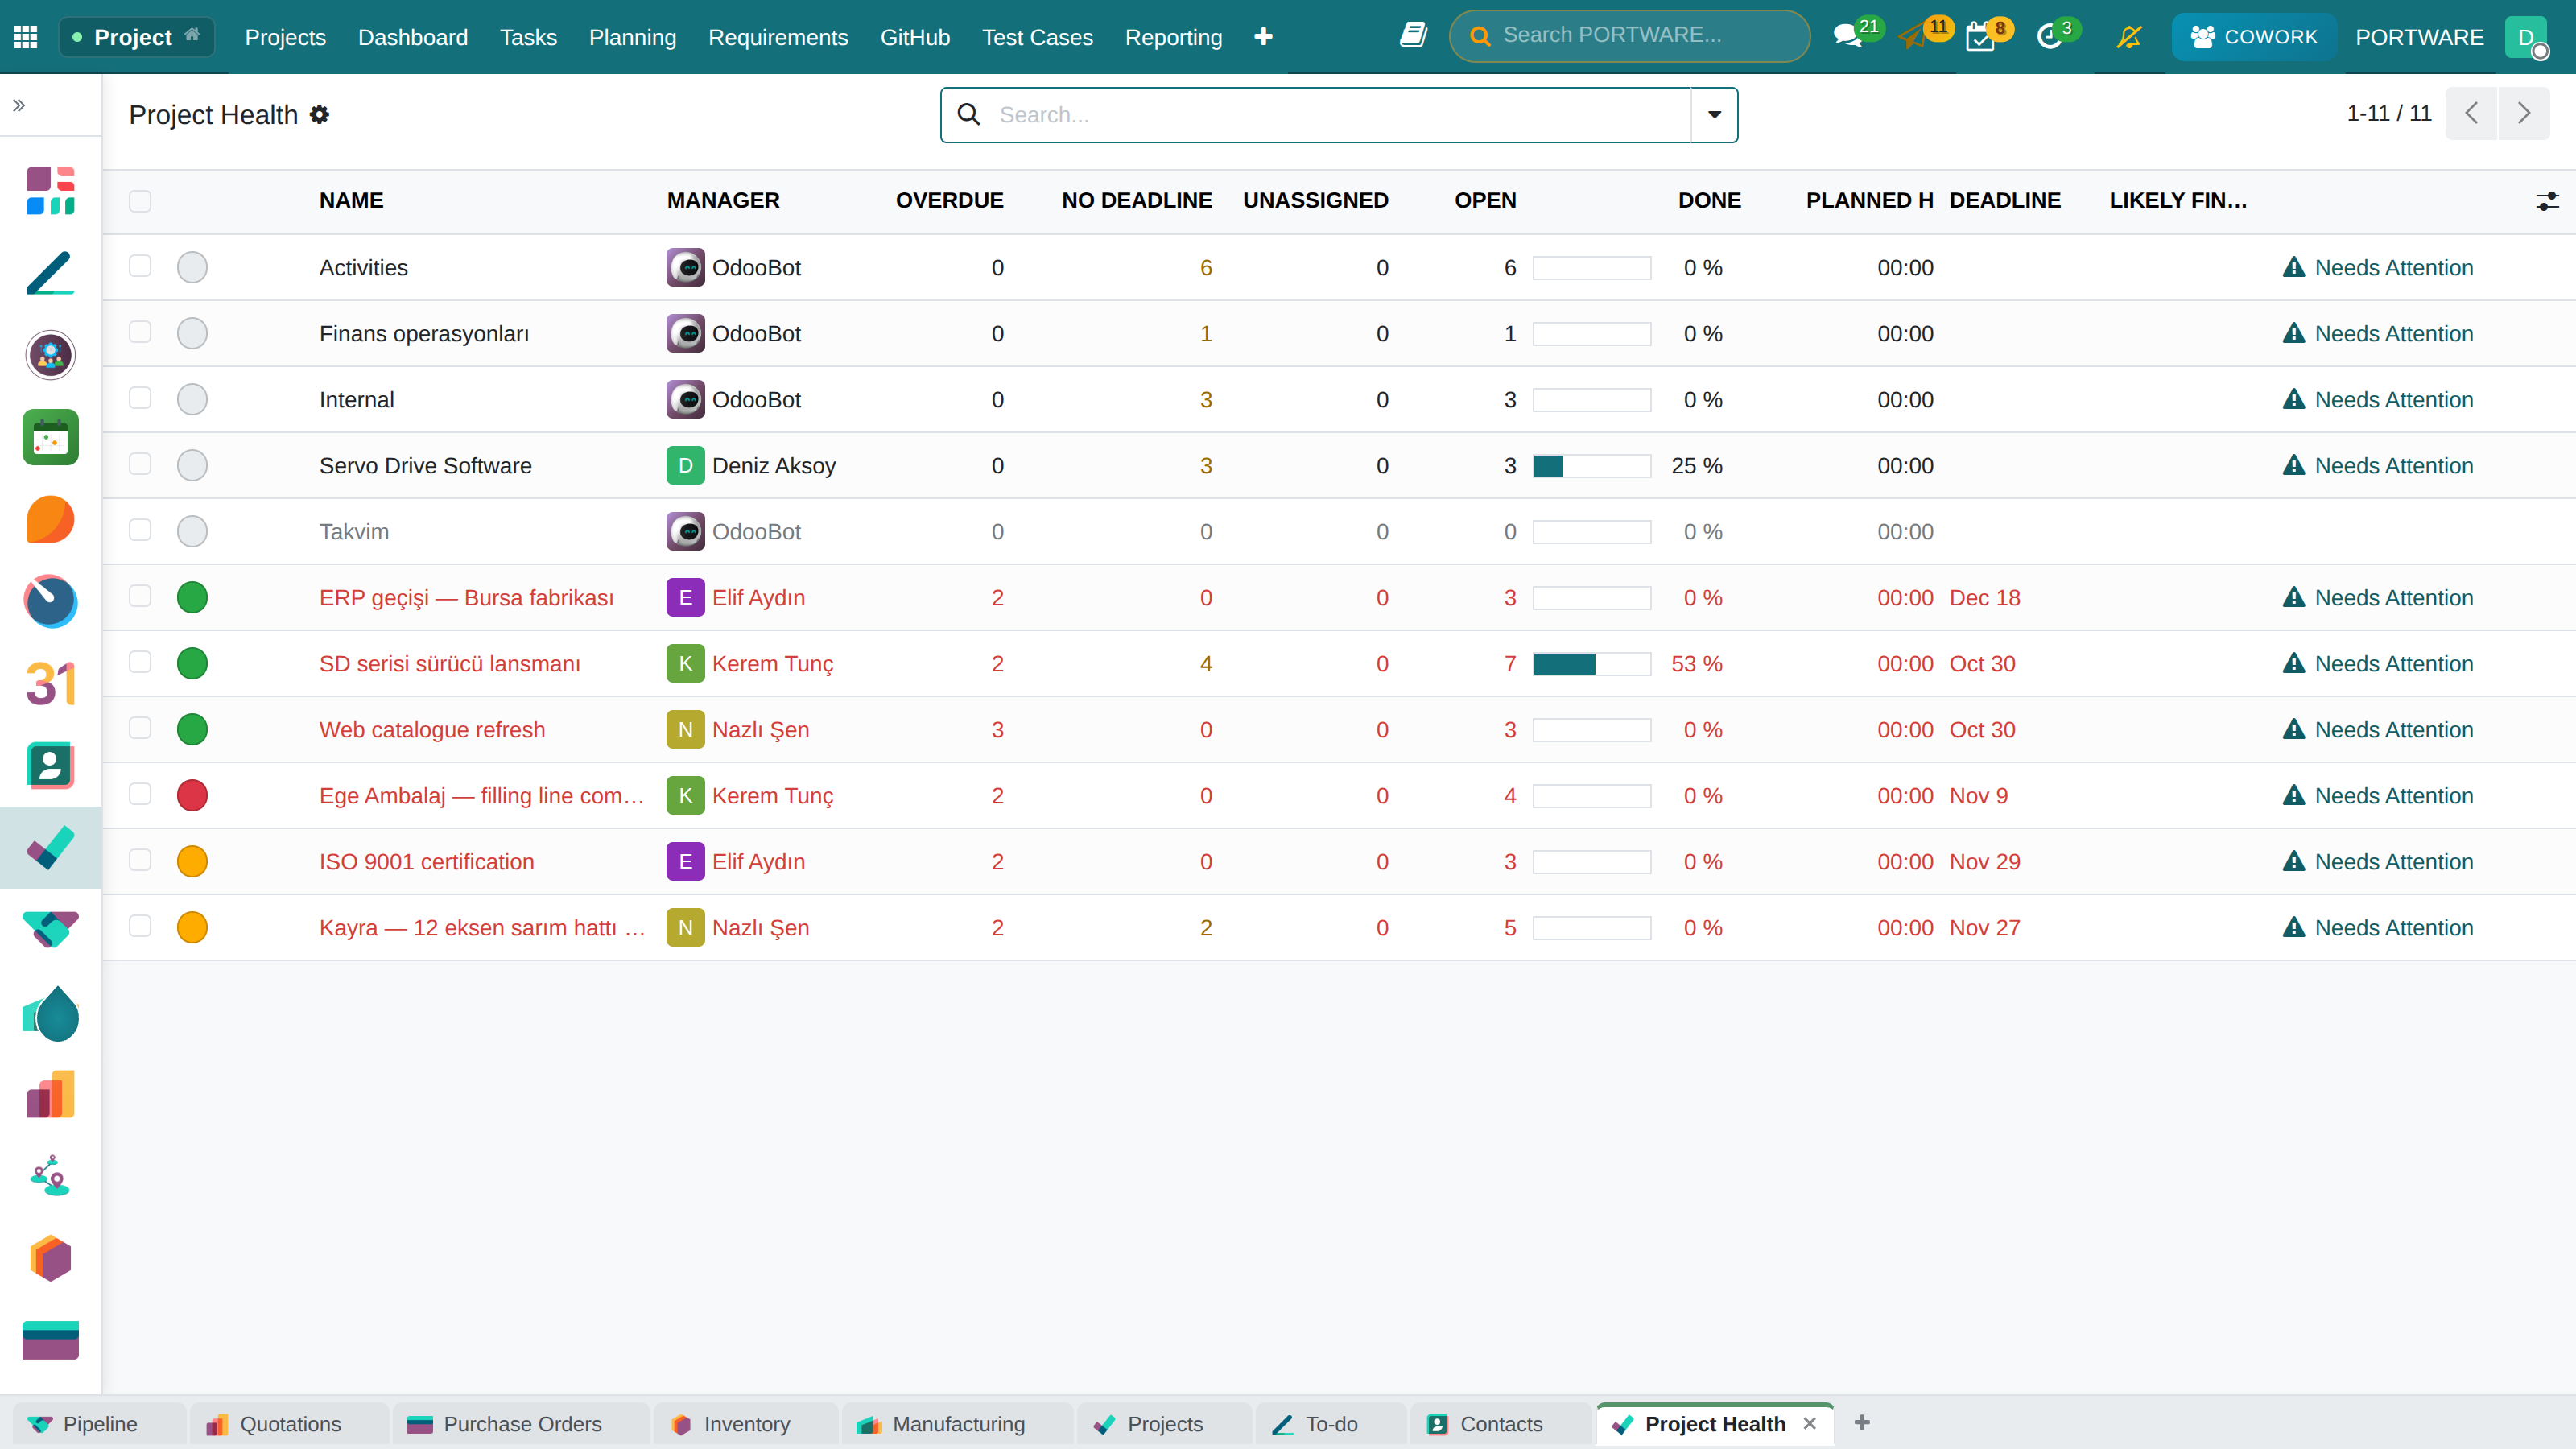Check the Activities row checkbox

pyautogui.click(x=140, y=266)
